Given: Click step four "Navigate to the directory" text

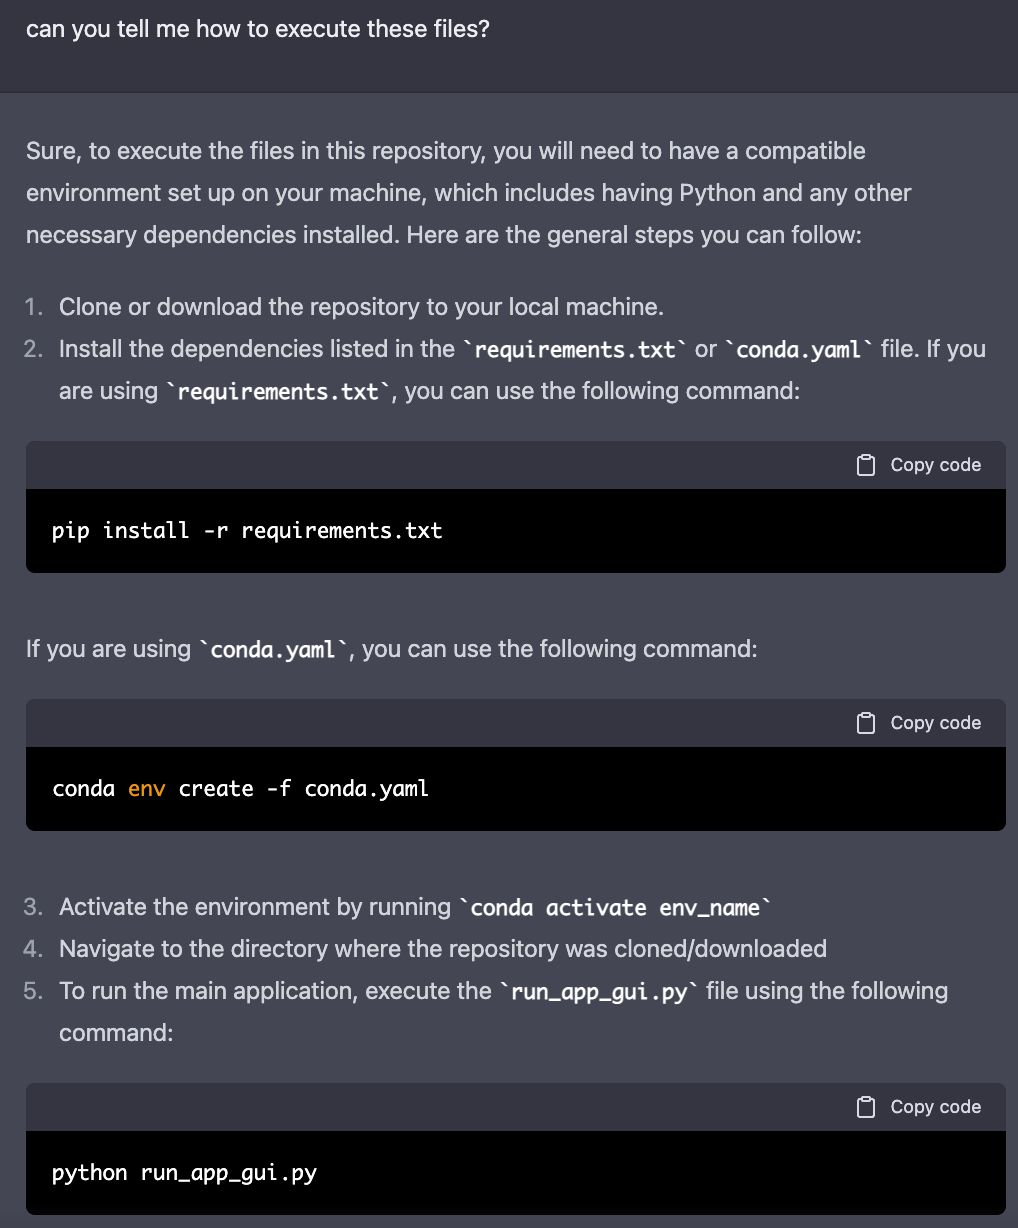Looking at the screenshot, I should pos(442,949).
